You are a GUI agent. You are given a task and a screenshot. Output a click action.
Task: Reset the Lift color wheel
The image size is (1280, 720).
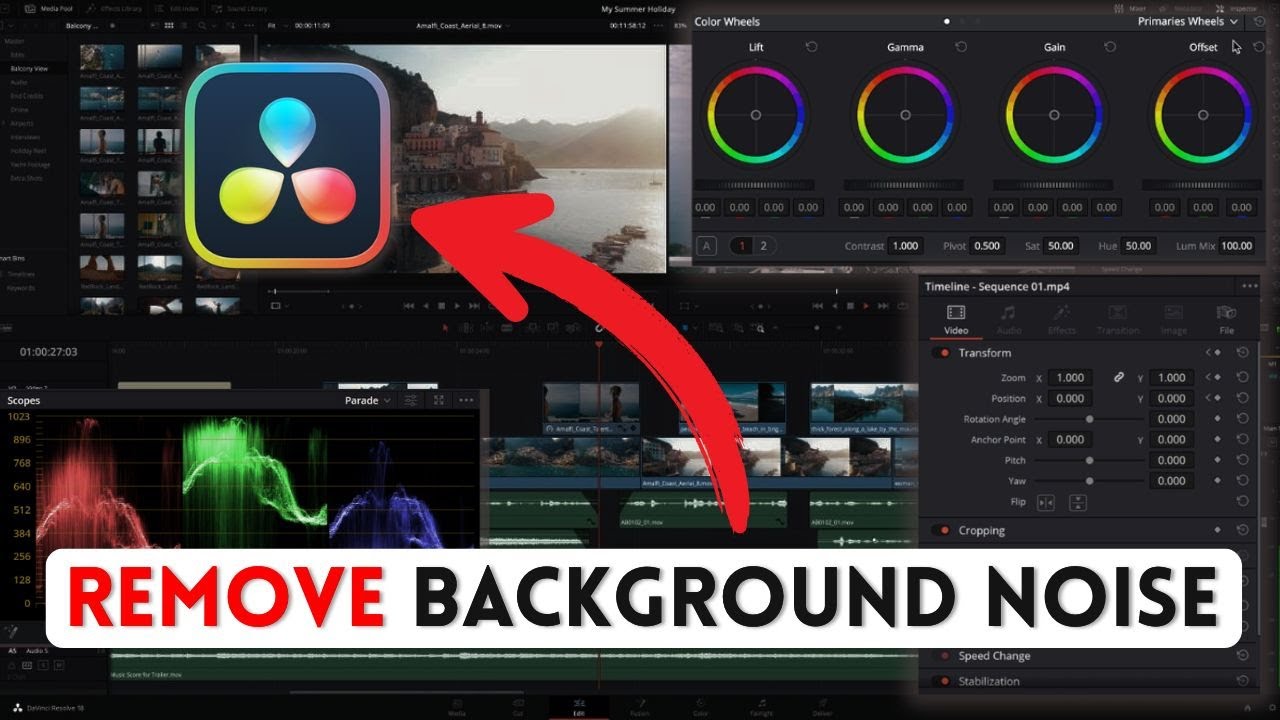(811, 47)
